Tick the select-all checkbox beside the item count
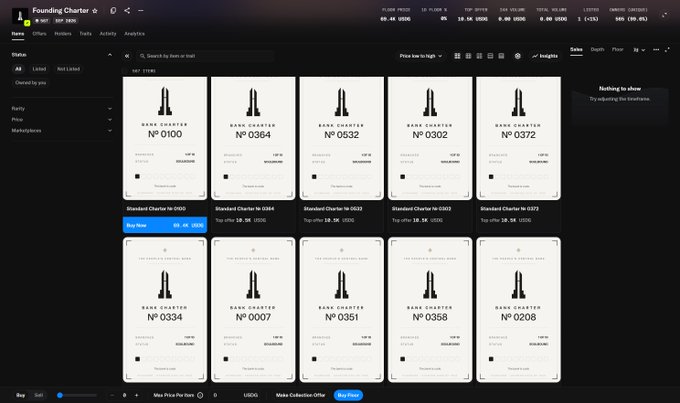Screen dimensions: 680x403 pyautogui.click(x=126, y=71)
